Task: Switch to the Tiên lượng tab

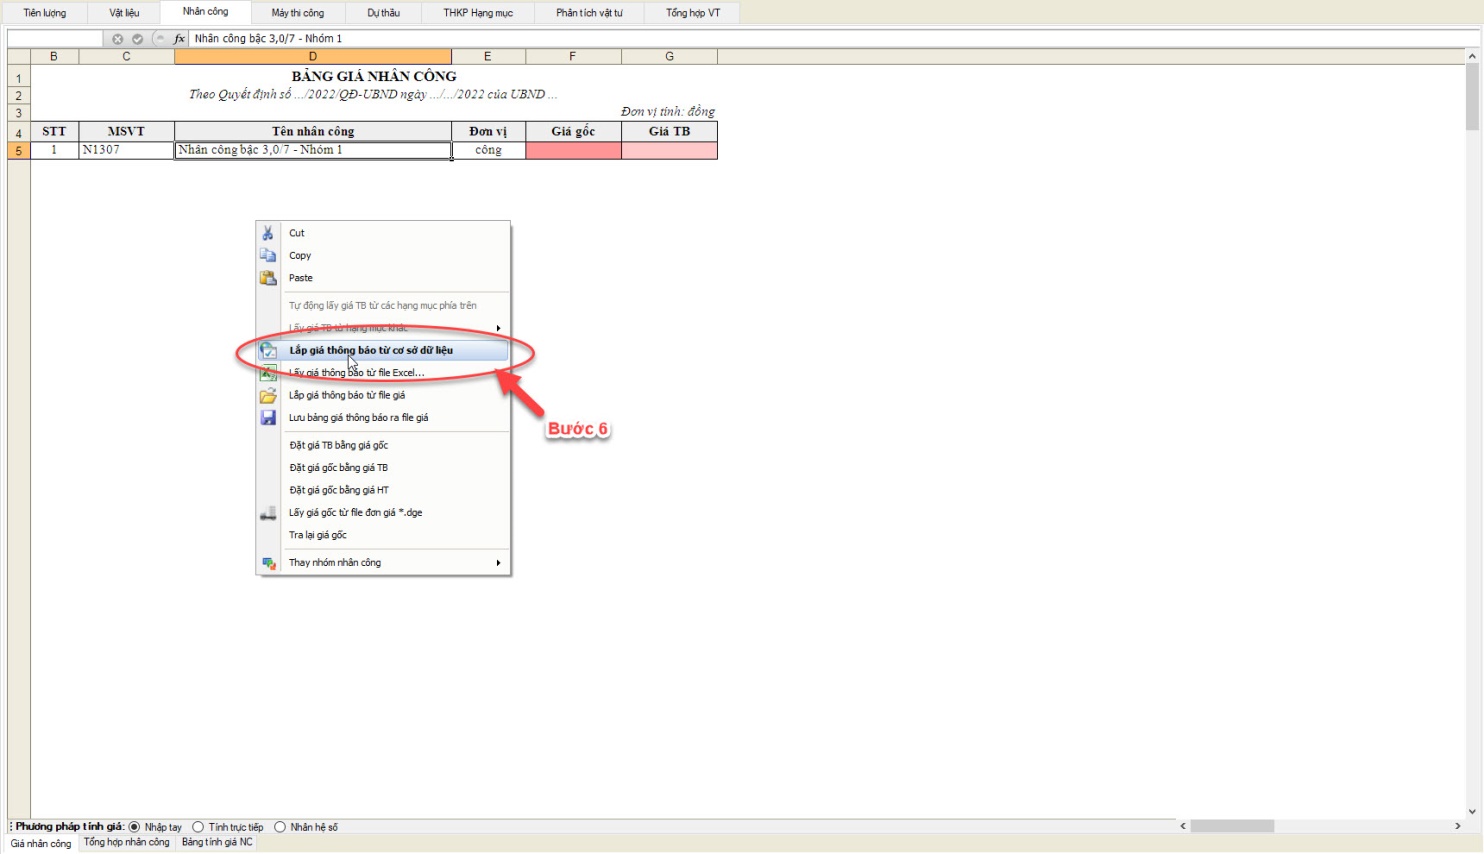Action: click(x=45, y=13)
